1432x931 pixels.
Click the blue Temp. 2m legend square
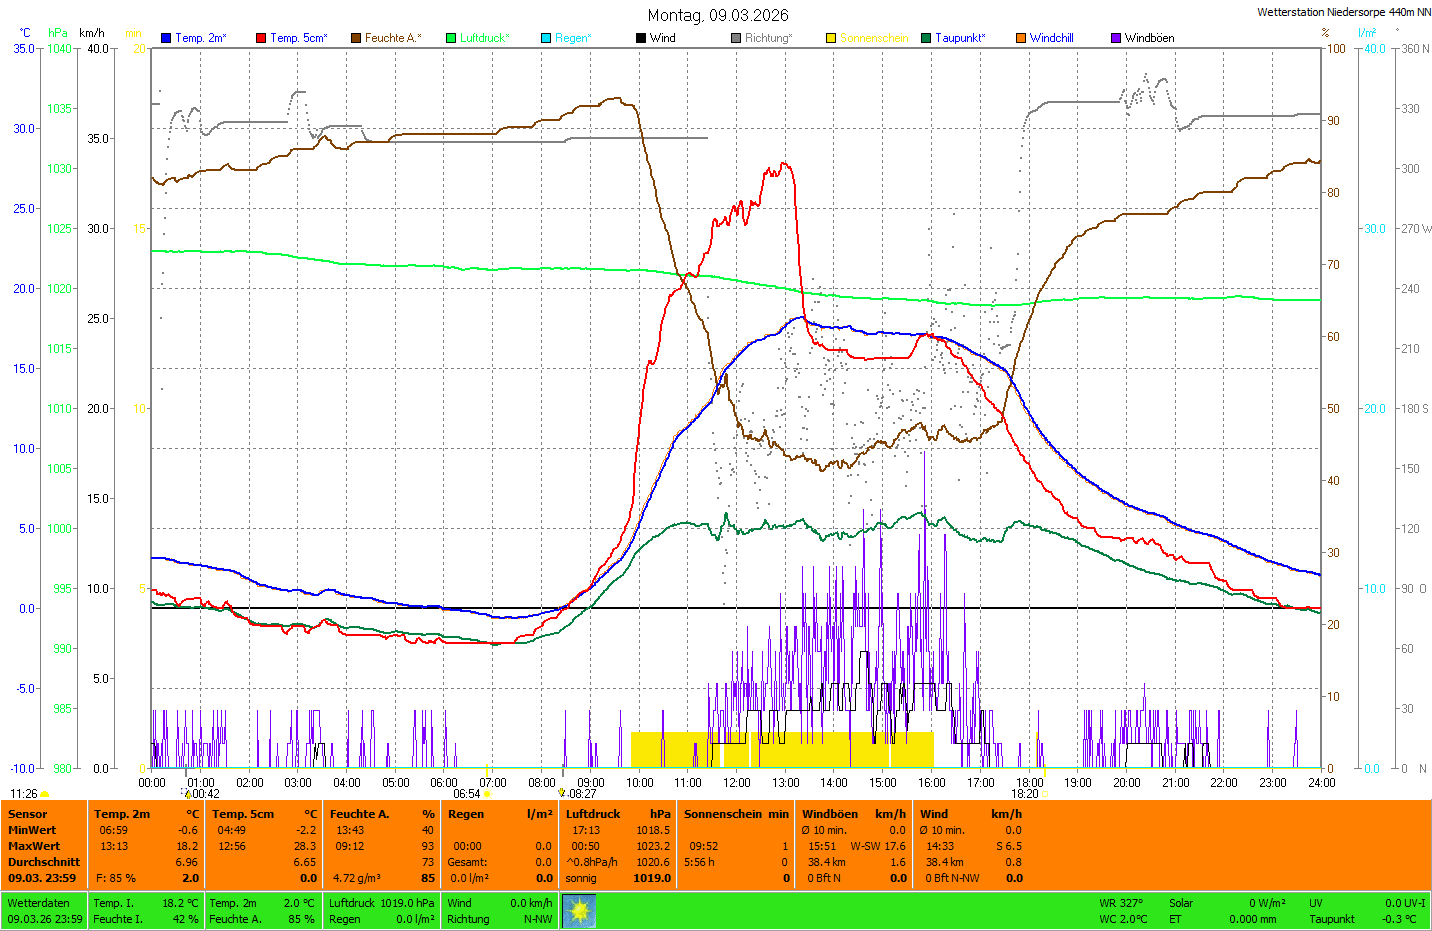click(166, 38)
